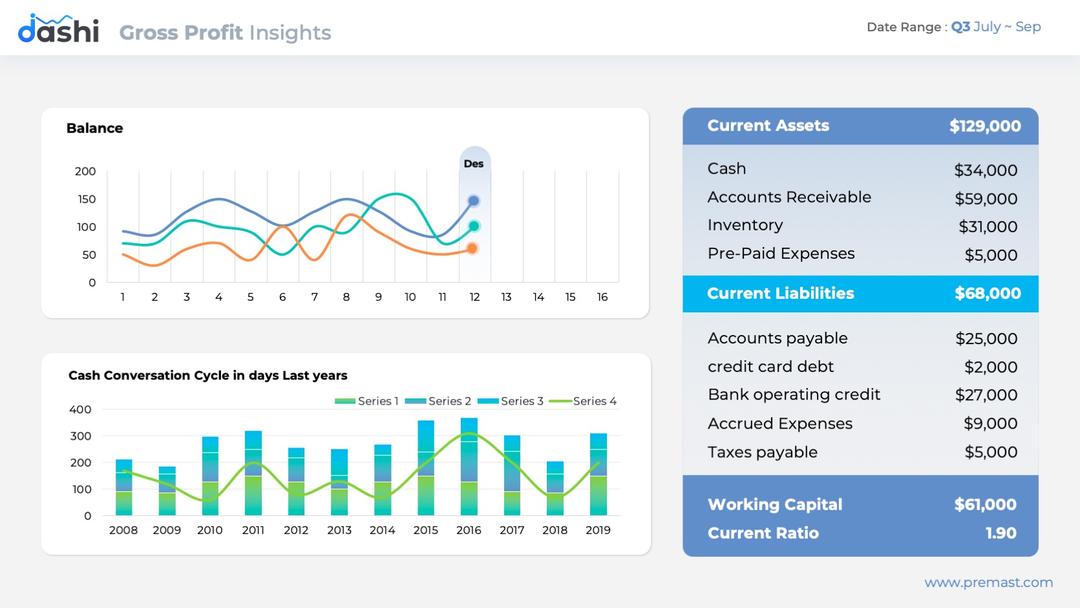
Task: Open the Date Range Q3 selector
Action: tap(960, 27)
